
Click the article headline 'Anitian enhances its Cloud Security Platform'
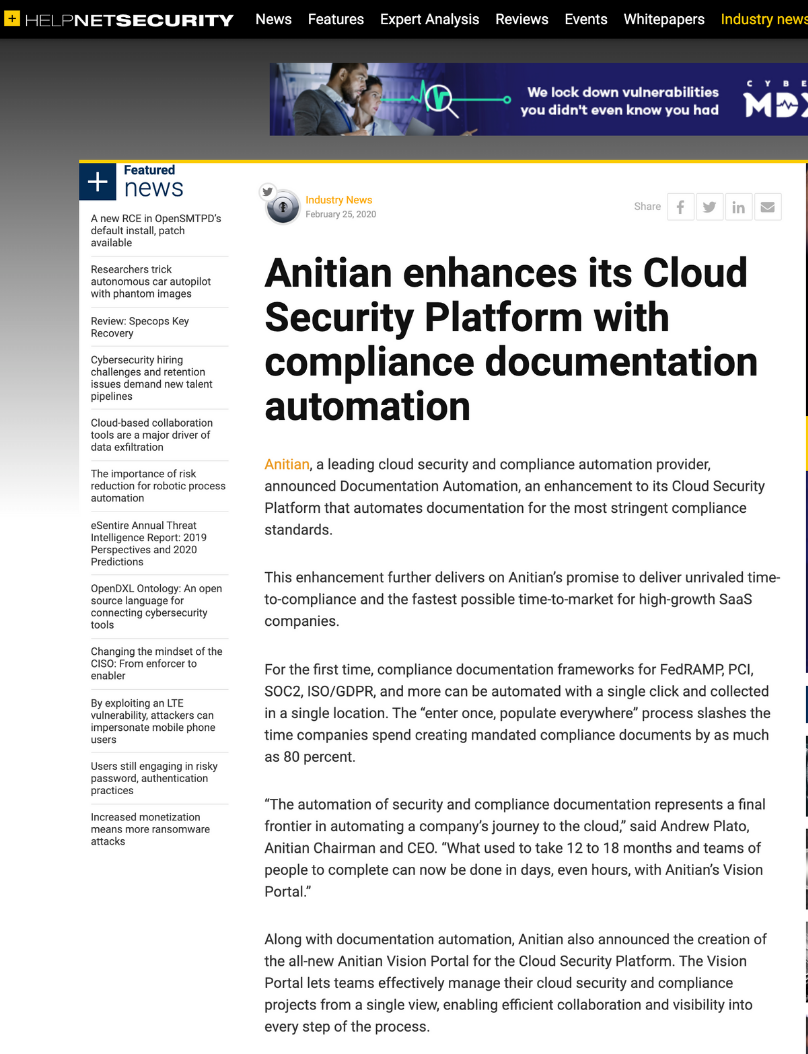tap(511, 339)
